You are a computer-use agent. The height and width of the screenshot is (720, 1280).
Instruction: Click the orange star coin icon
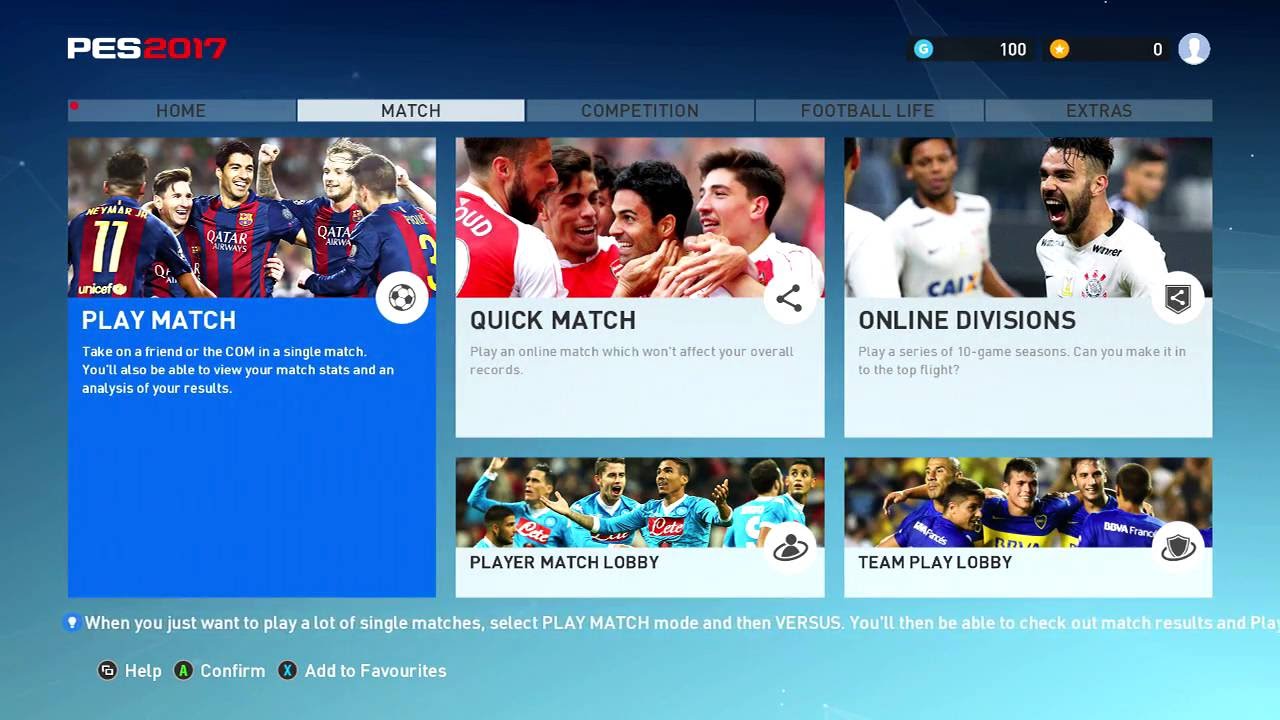pos(1059,49)
